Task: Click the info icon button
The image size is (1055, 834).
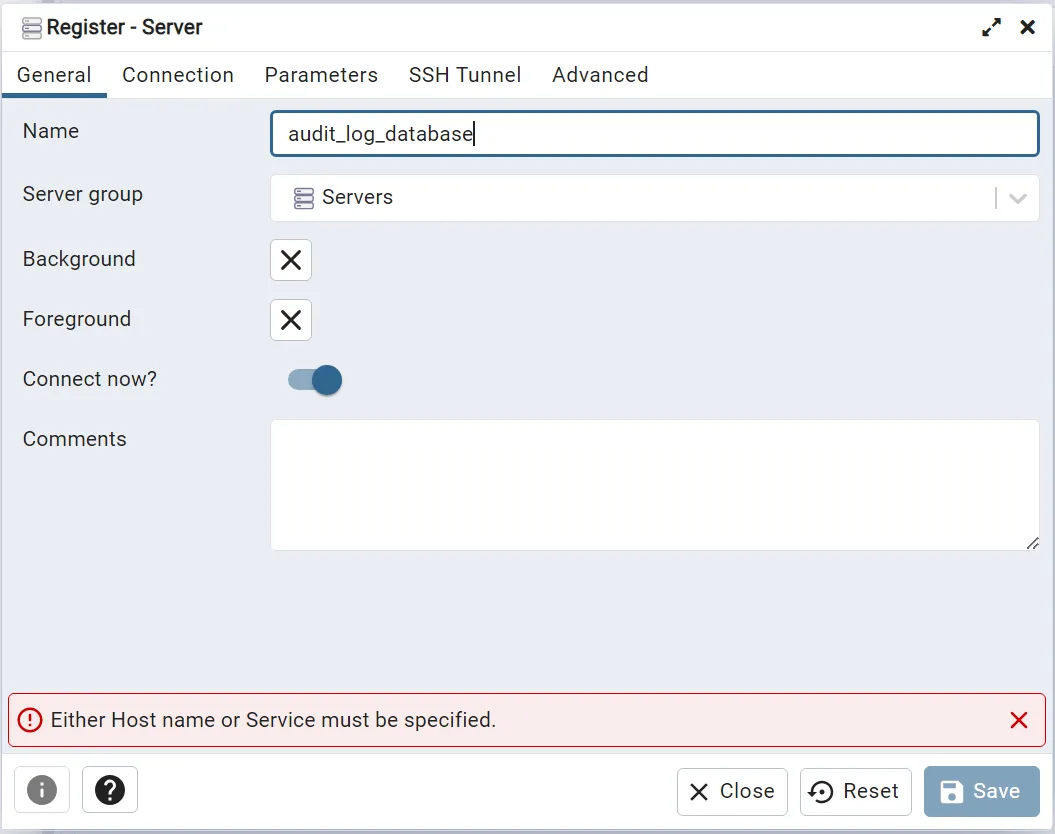Action: point(41,791)
